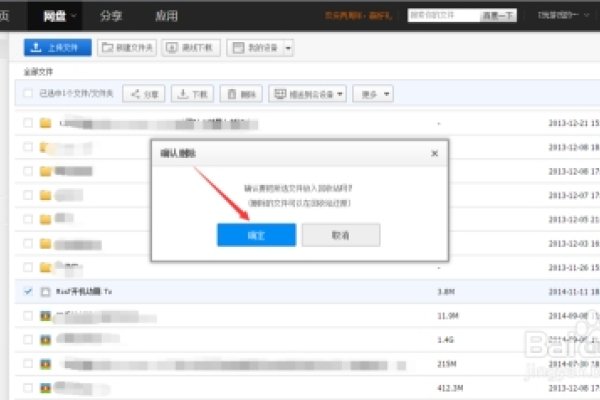Click the download icon in selection bar

click(183, 94)
